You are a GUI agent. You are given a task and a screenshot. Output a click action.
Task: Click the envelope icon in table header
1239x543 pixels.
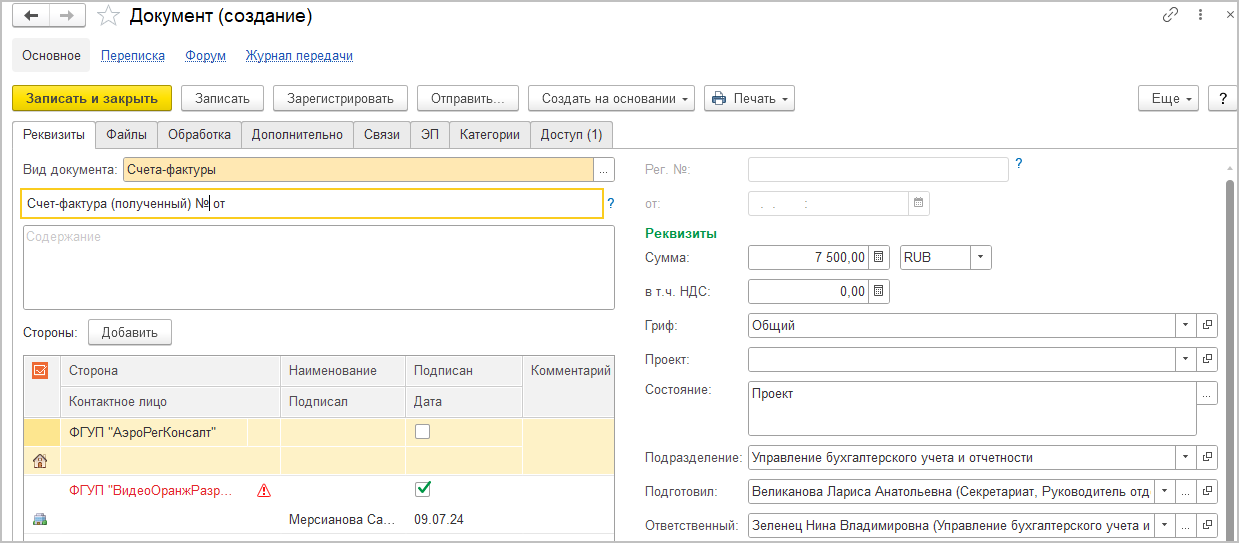41,370
